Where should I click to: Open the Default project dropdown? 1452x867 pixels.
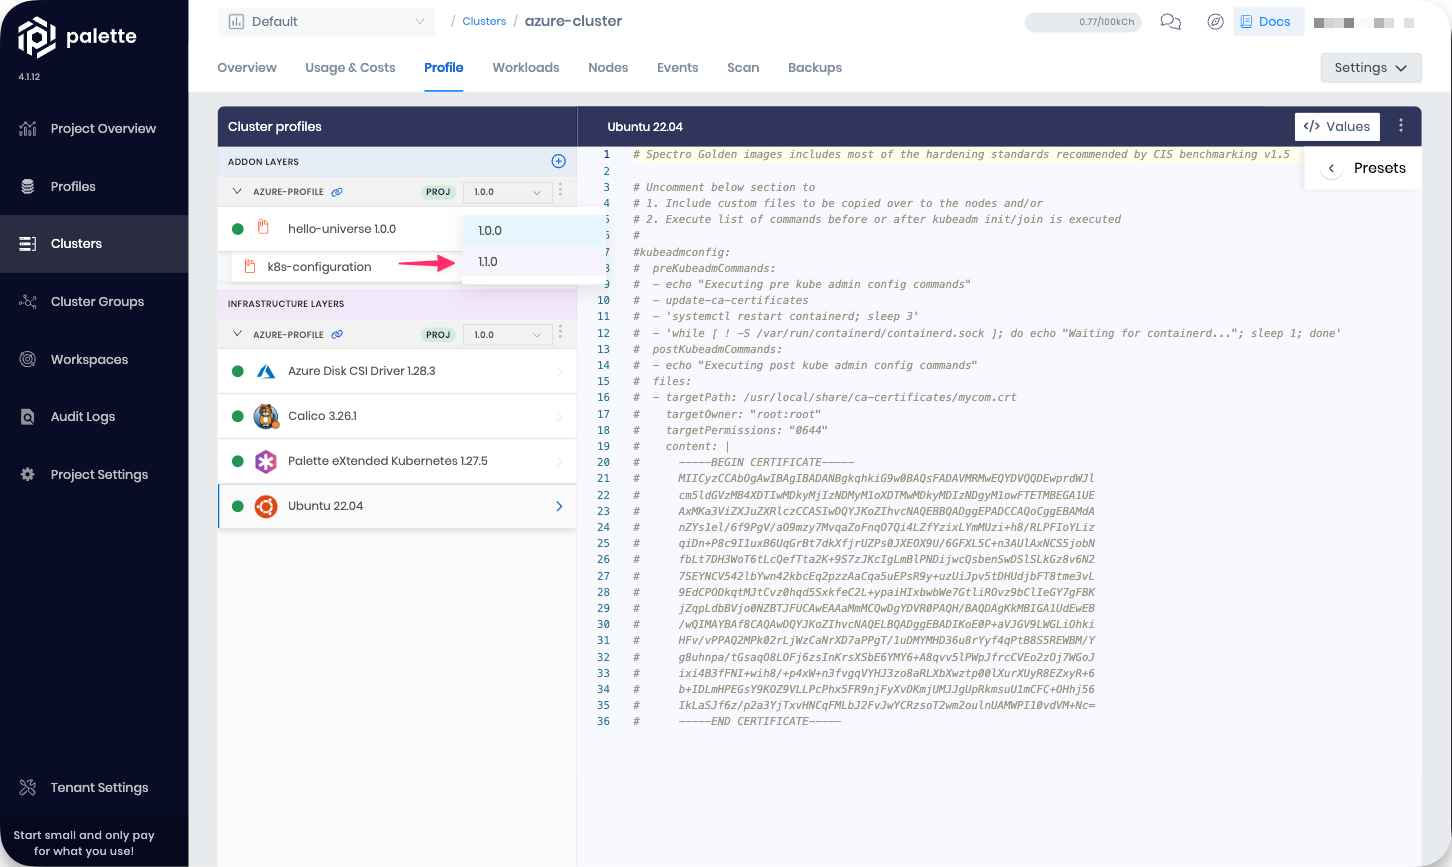tap(326, 22)
